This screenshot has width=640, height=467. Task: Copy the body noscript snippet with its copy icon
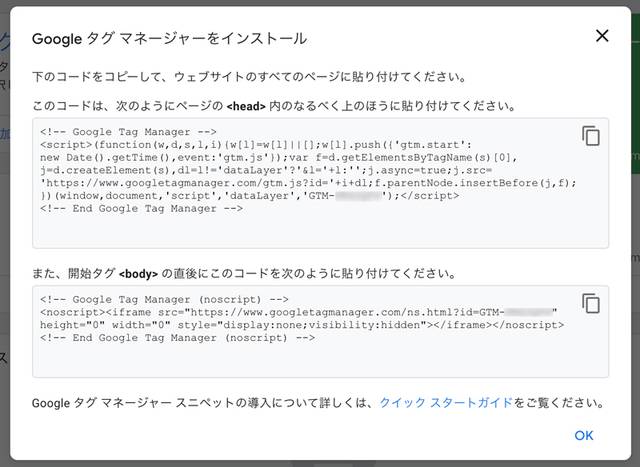pyautogui.click(x=591, y=303)
